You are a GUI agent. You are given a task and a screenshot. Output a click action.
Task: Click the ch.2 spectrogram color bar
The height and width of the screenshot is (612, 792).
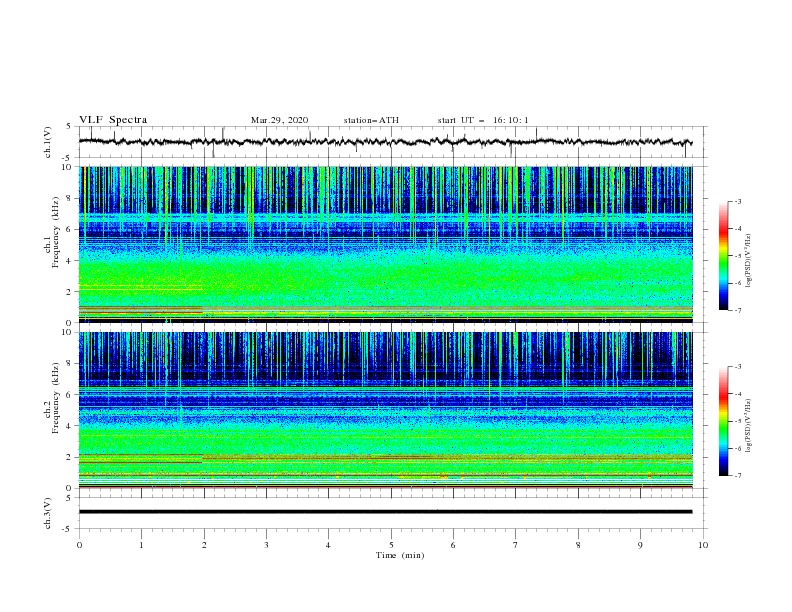pyautogui.click(x=723, y=421)
